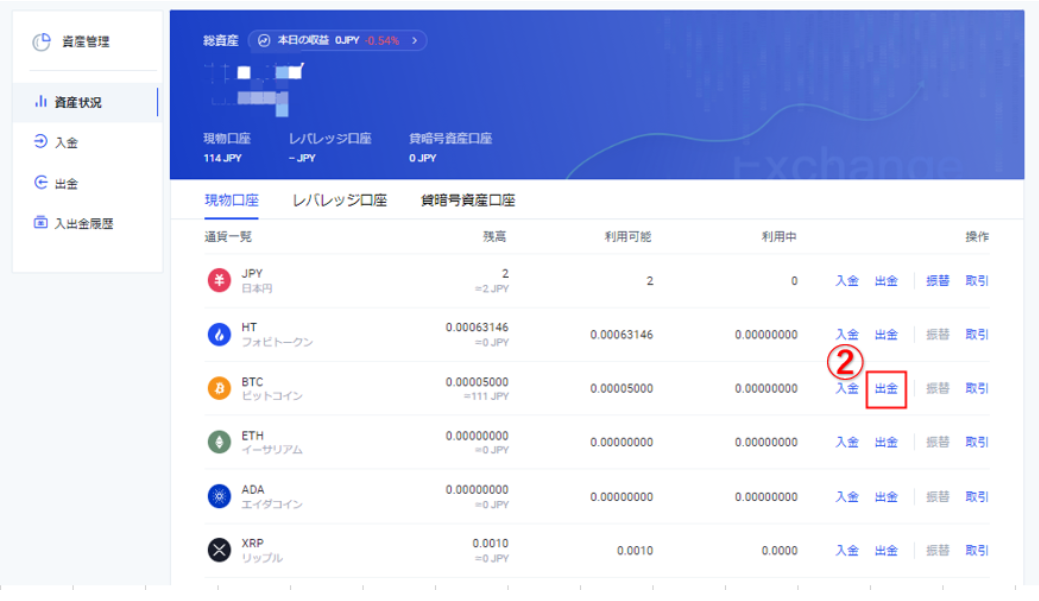This screenshot has height=601, width=1039.
Task: Click 取引 link in JPY row
Action: pyautogui.click(x=977, y=280)
